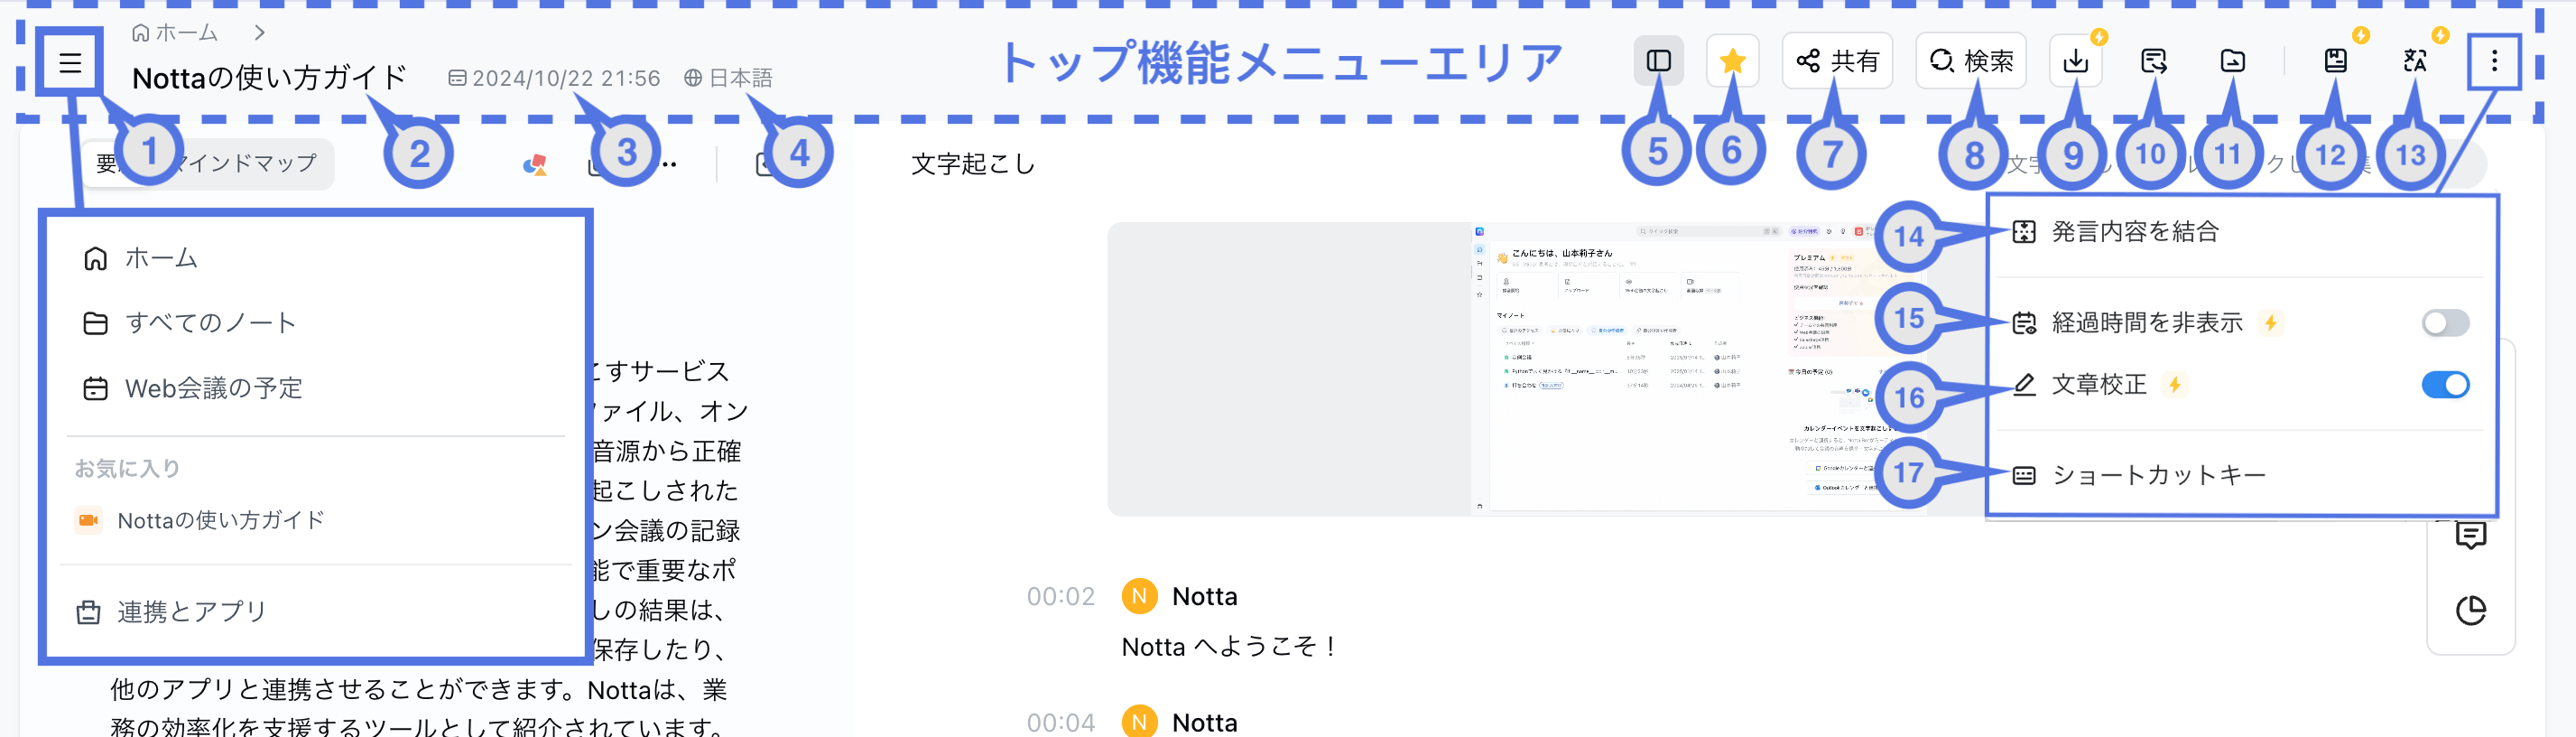Click the save to notebook icon

point(2335,61)
